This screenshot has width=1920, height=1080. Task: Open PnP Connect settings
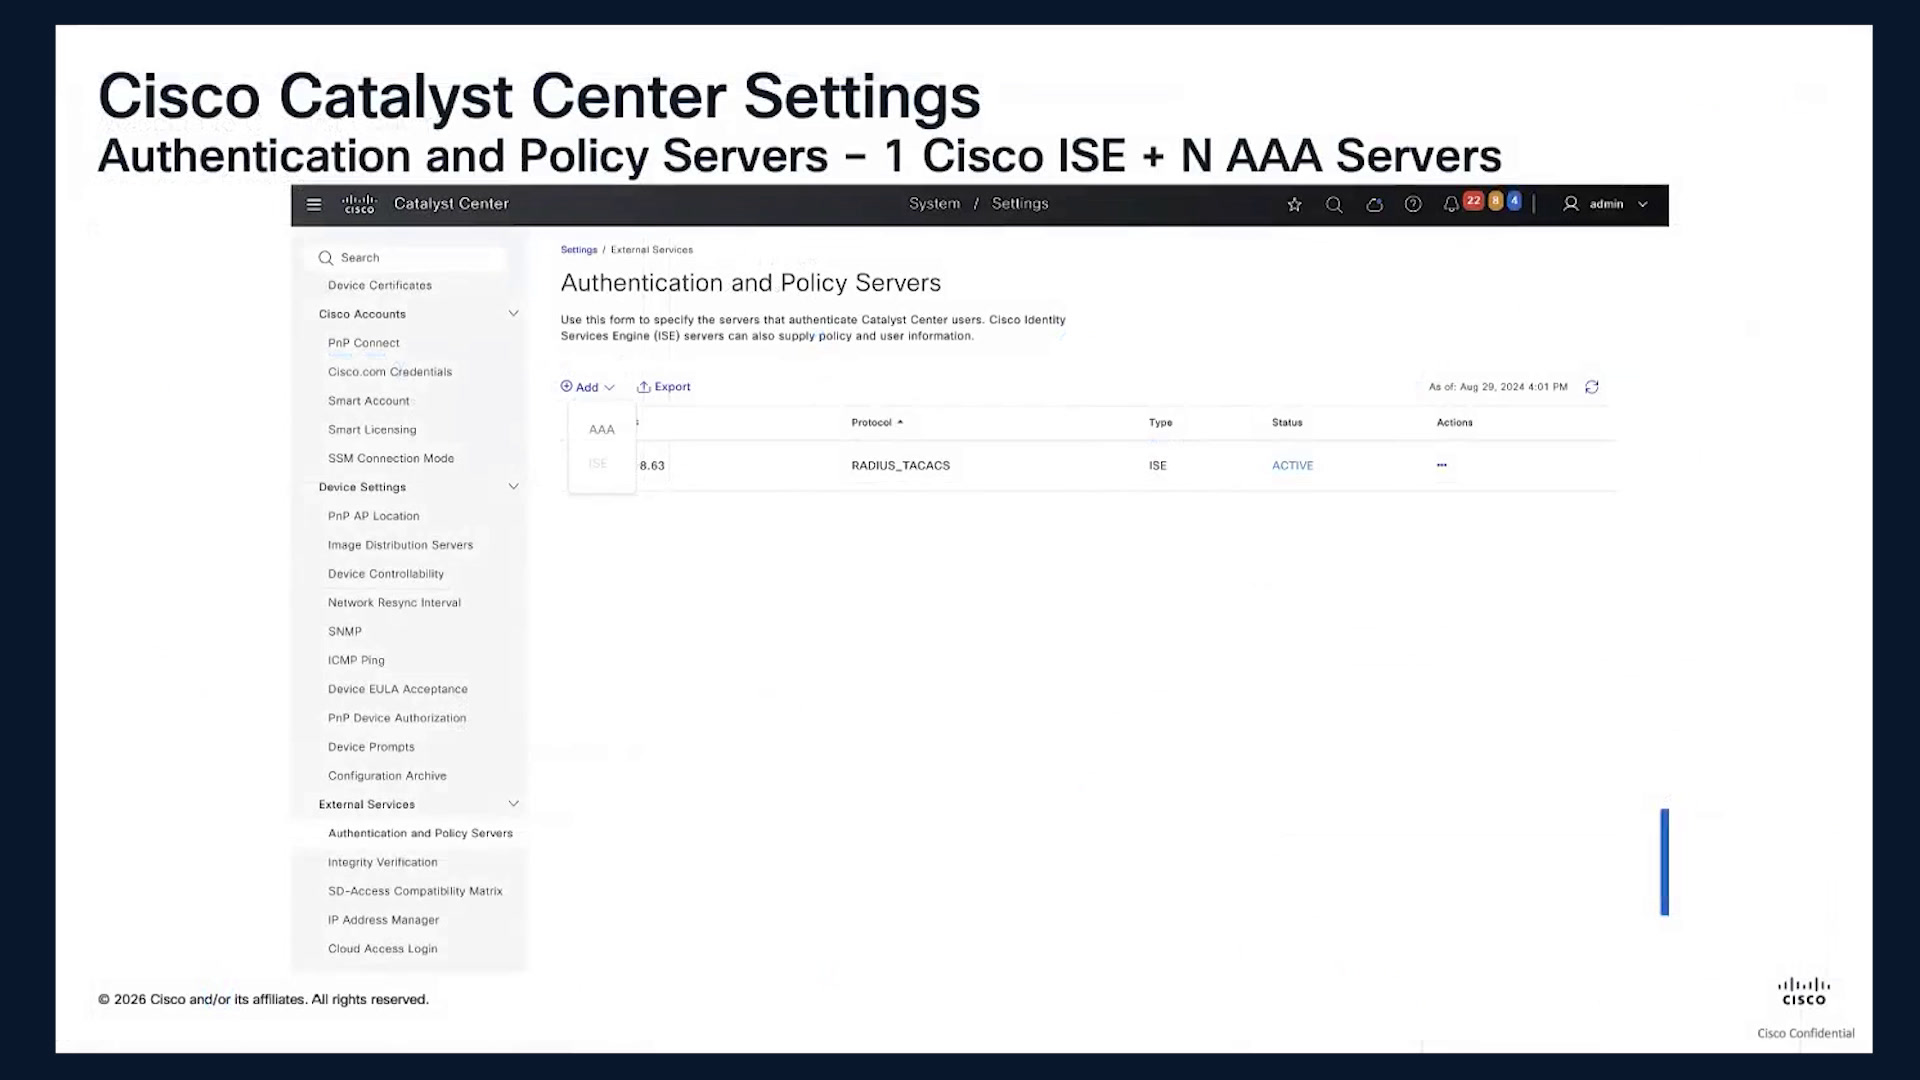(x=364, y=343)
